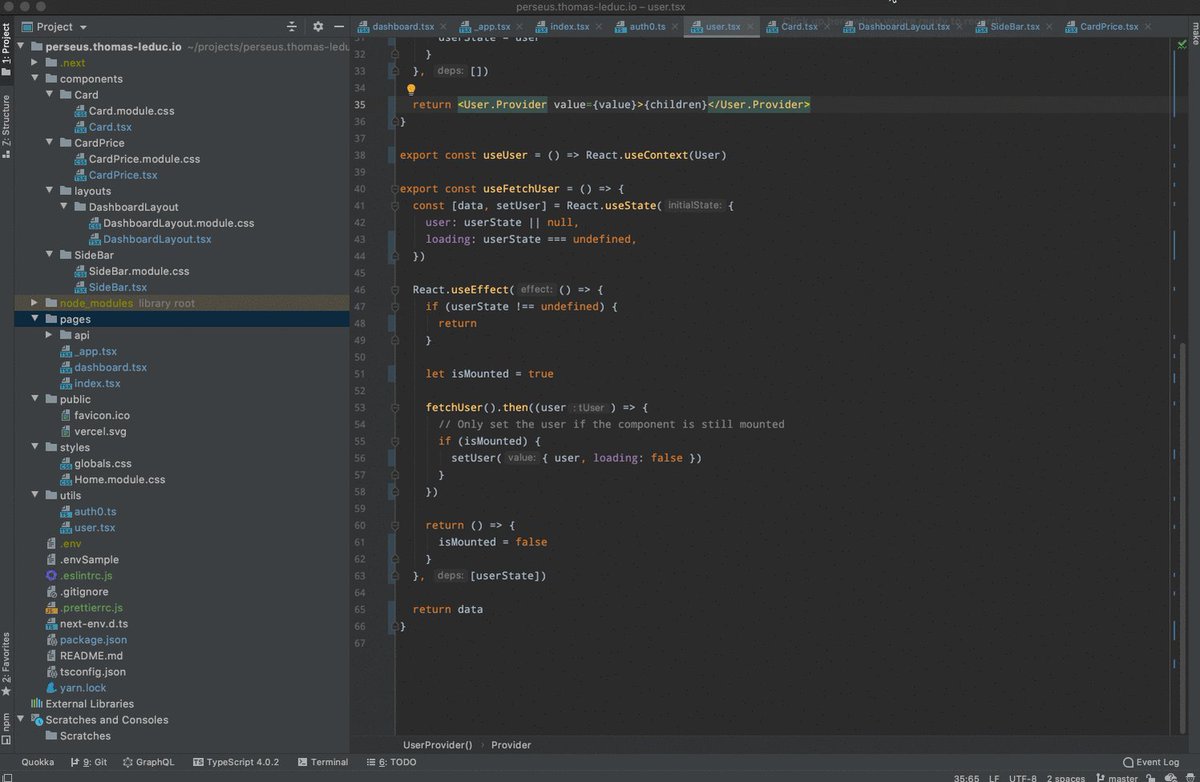Image resolution: width=1200 pixels, height=782 pixels.
Task: Hide the Project tool window (minus icon)
Action: pyautogui.click(x=338, y=27)
